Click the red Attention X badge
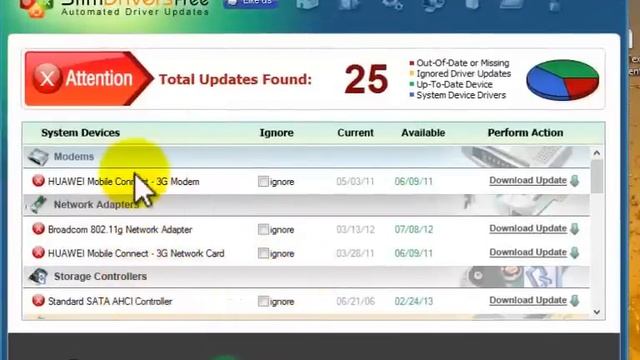 (x=47, y=78)
